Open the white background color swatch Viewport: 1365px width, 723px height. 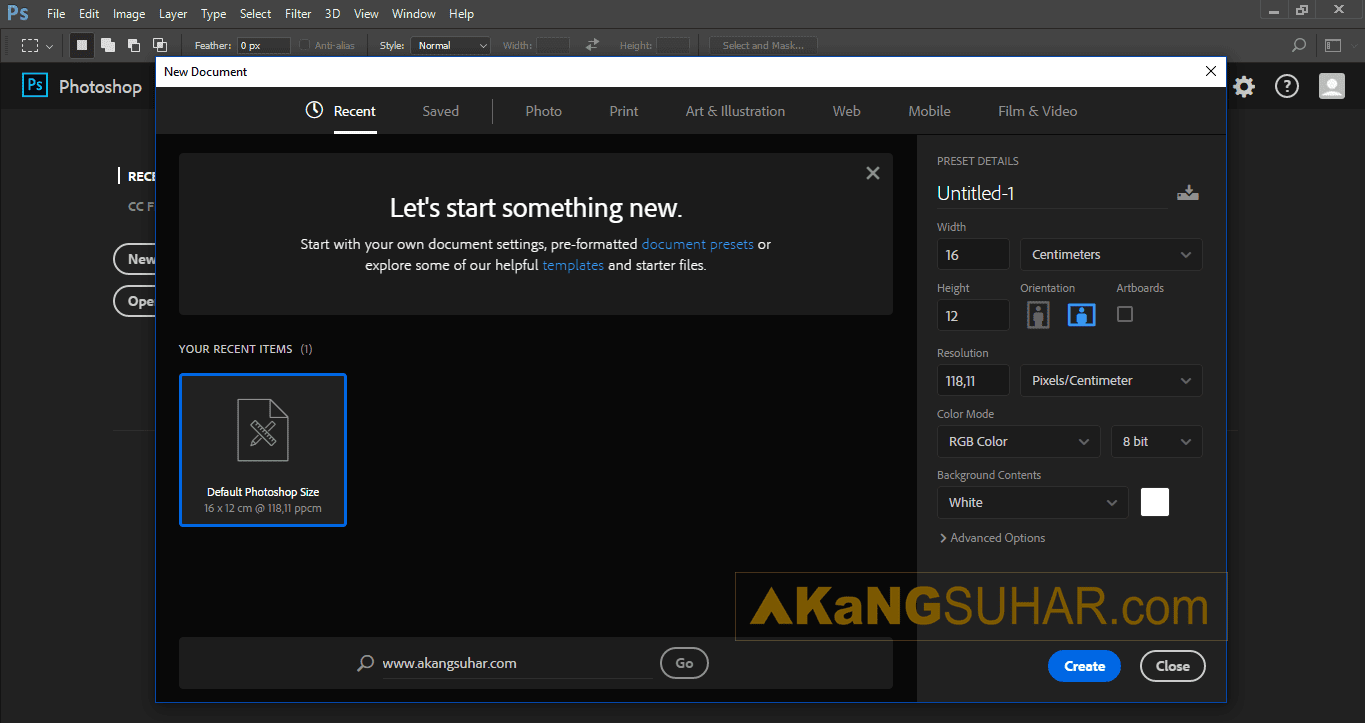(x=1155, y=502)
